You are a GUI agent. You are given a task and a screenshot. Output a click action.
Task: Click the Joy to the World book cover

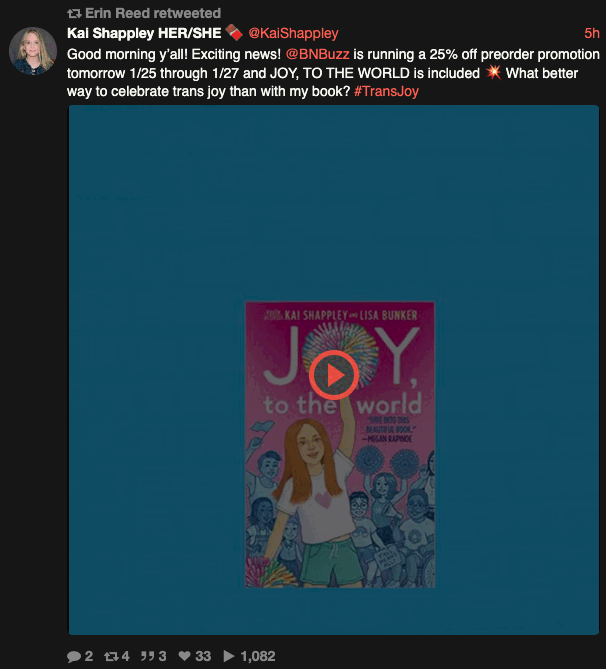click(x=340, y=445)
